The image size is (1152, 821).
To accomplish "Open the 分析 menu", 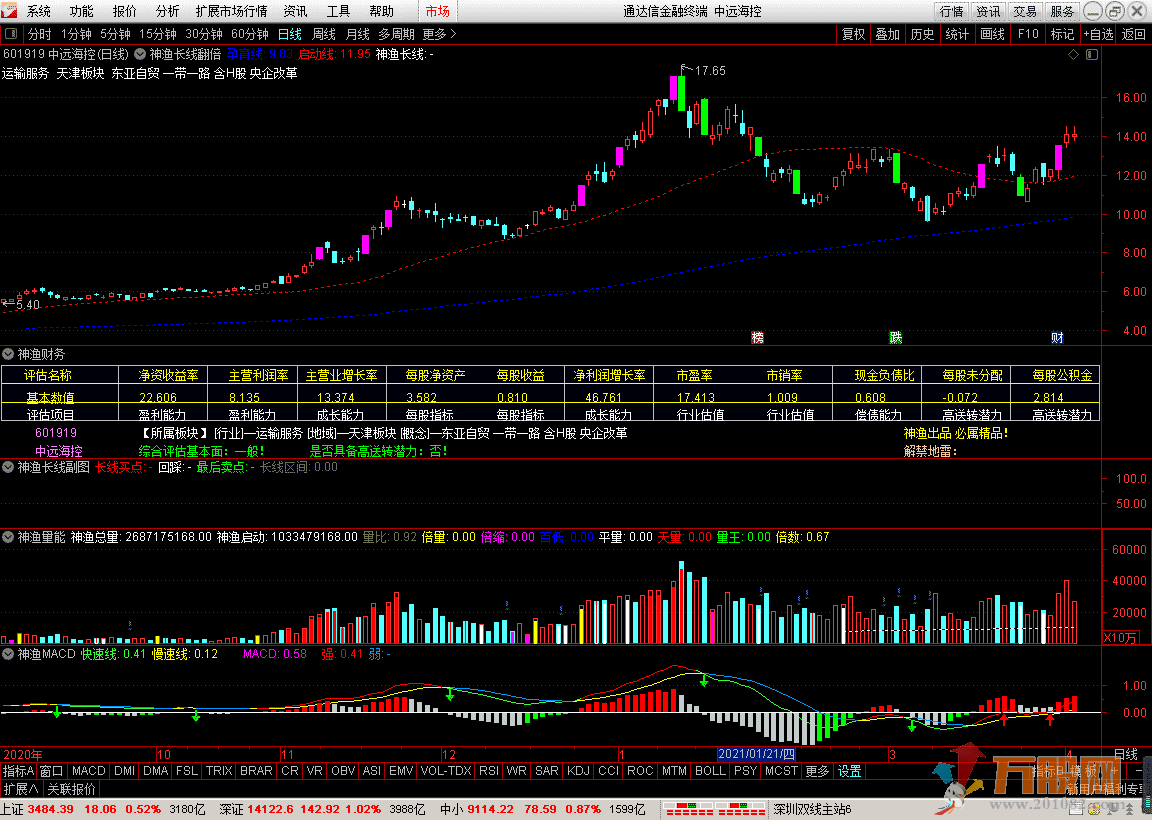I will coord(167,11).
